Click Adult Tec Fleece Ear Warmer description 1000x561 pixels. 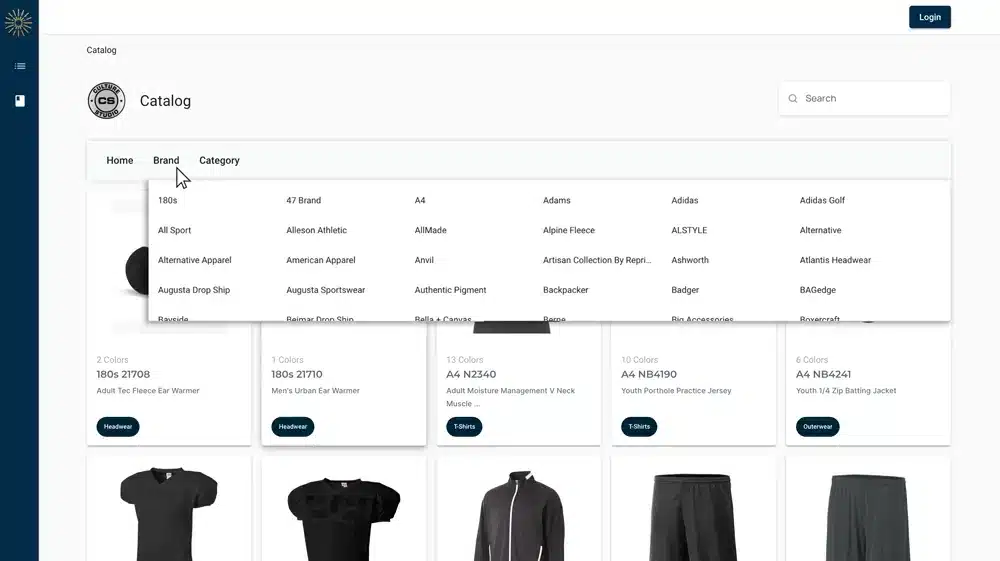148,391
